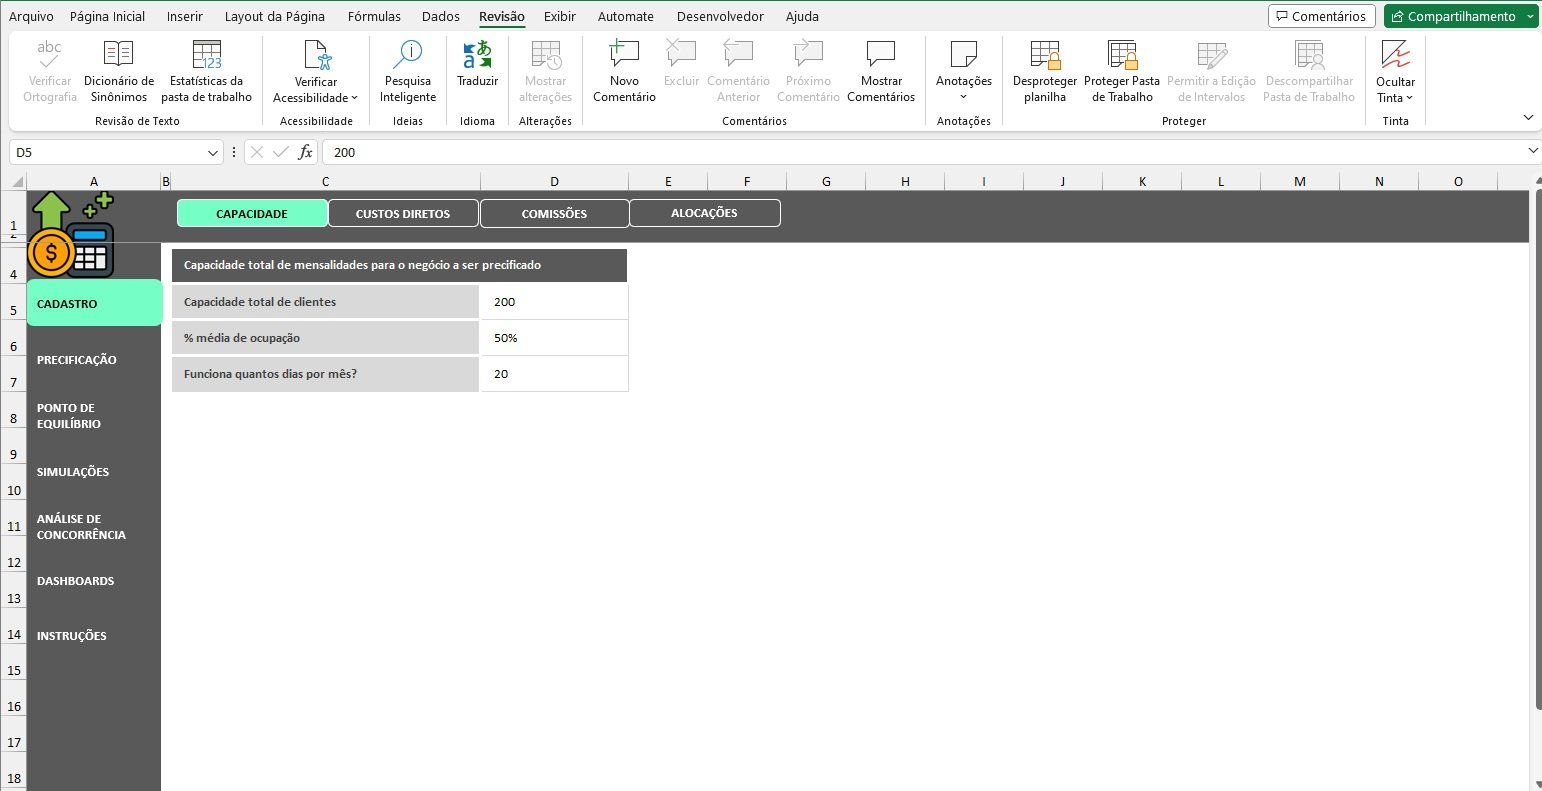Expand the Verificar Acessibilidade dropdown
Viewport: 1542px width, 791px height.
pyautogui.click(x=354, y=98)
